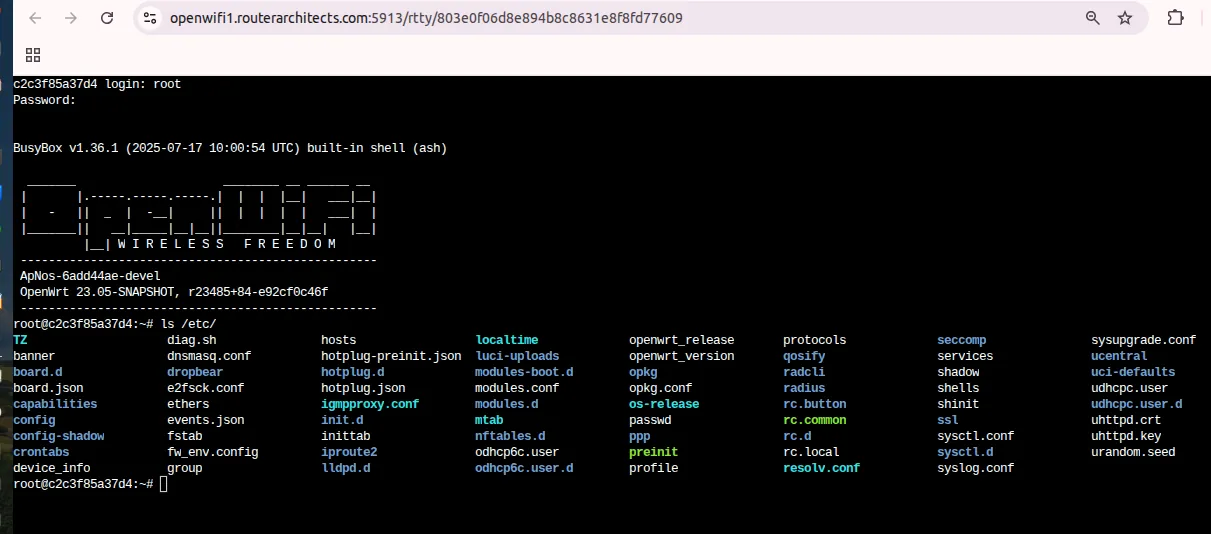Viewport: 1211px width, 534px height.
Task: Reload the rtty terminal page
Action: pyautogui.click(x=107, y=18)
